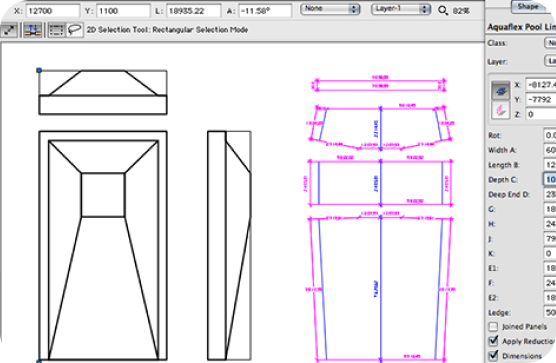This screenshot has height=363, width=556.
Task: Open the Layer-1 dropdown in top bar
Action: 401,9
